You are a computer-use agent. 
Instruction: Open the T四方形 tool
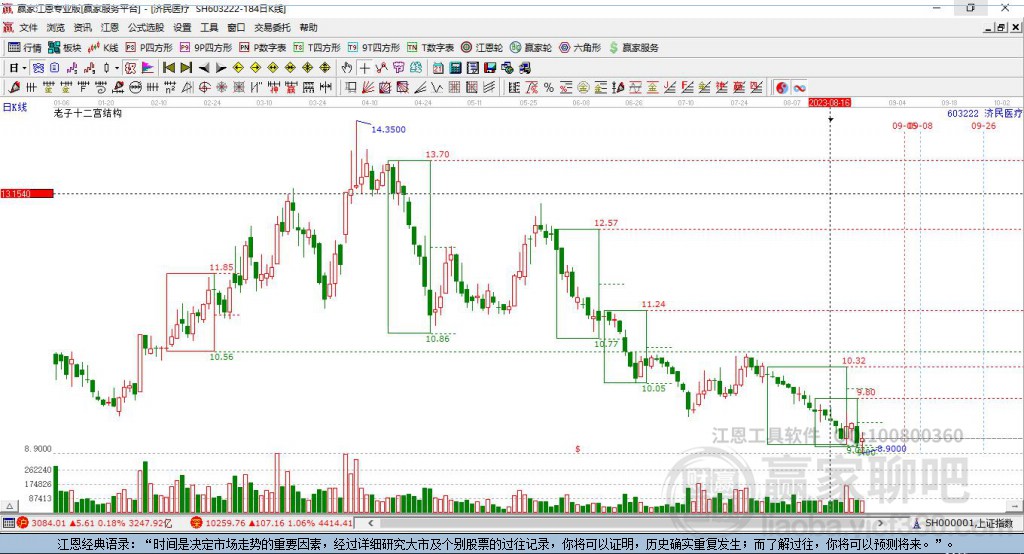tap(317, 48)
